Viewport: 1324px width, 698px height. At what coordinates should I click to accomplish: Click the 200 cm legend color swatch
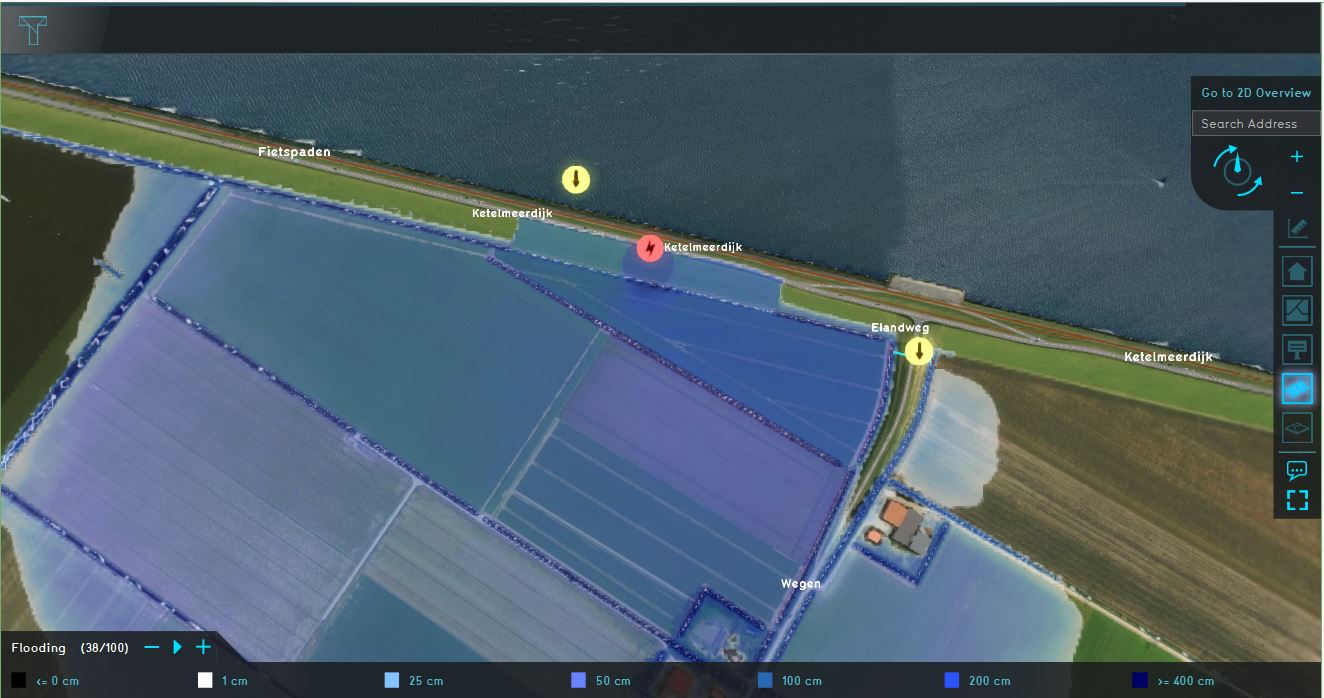[x=952, y=681]
